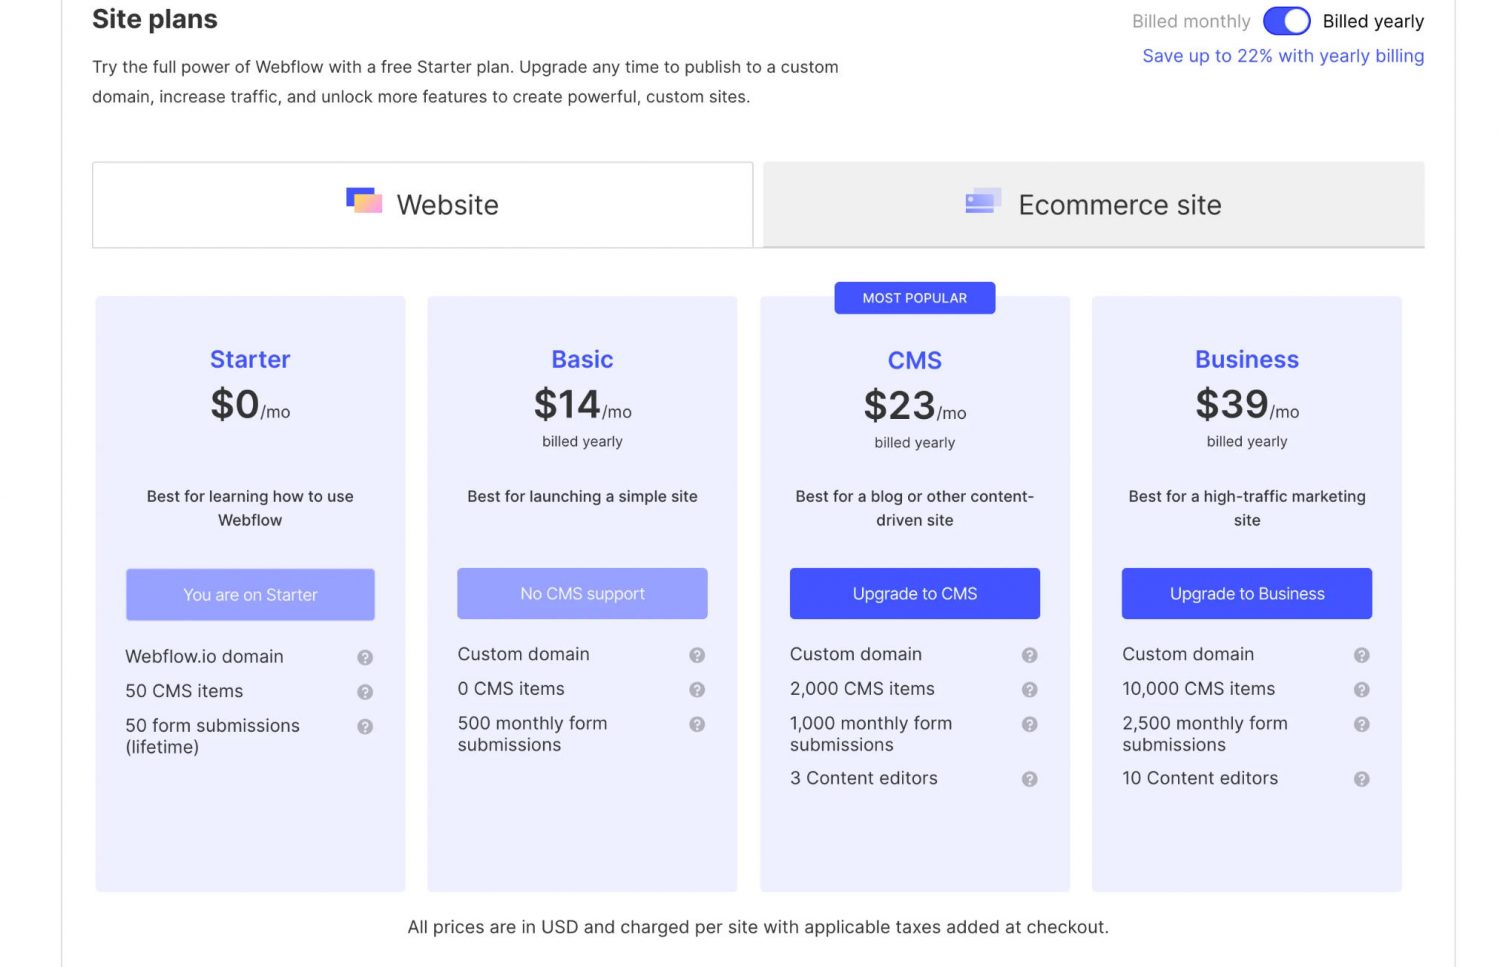Select the Billed yearly label
This screenshot has width=1500, height=967.
pyautogui.click(x=1372, y=21)
